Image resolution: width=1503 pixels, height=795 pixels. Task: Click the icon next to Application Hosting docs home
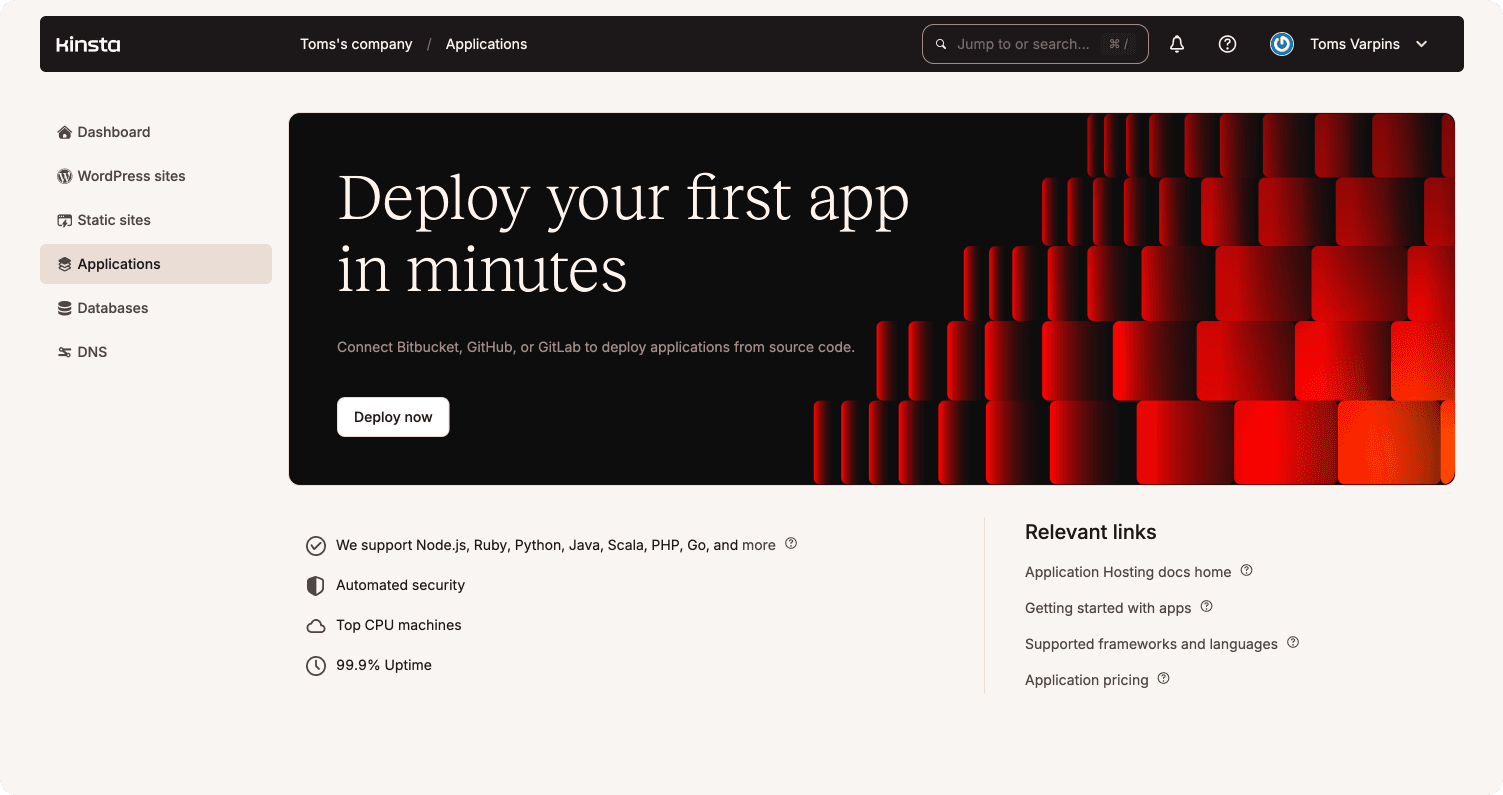tap(1247, 570)
